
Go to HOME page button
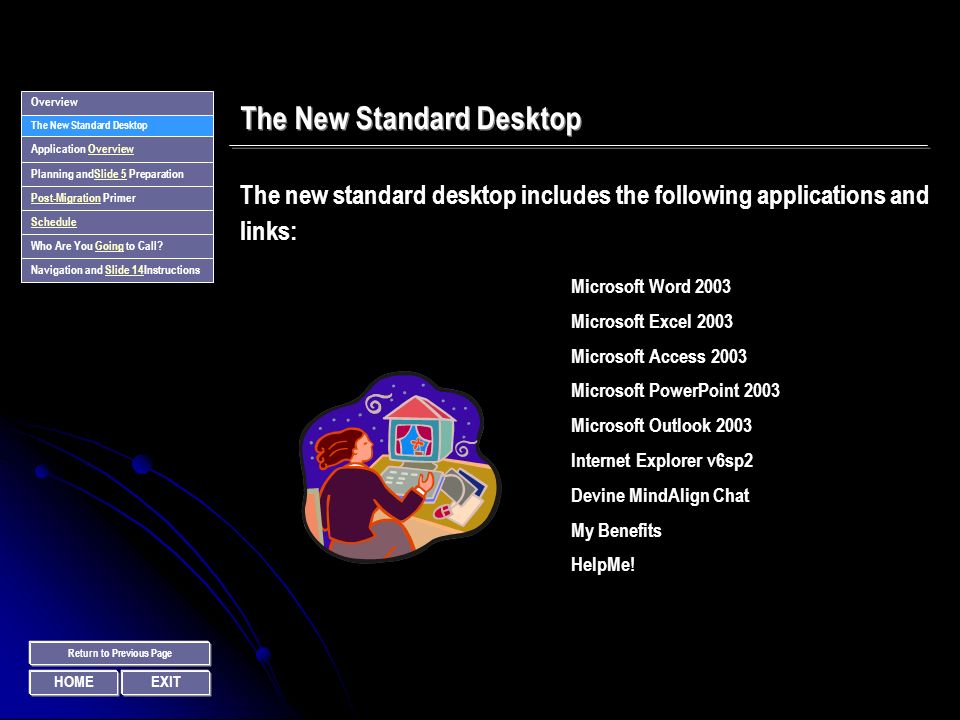point(73,683)
